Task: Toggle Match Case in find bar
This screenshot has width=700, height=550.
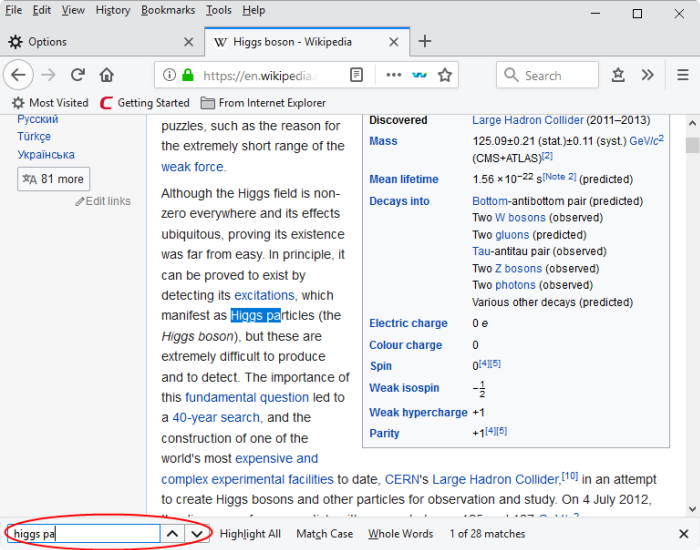Action: point(325,534)
